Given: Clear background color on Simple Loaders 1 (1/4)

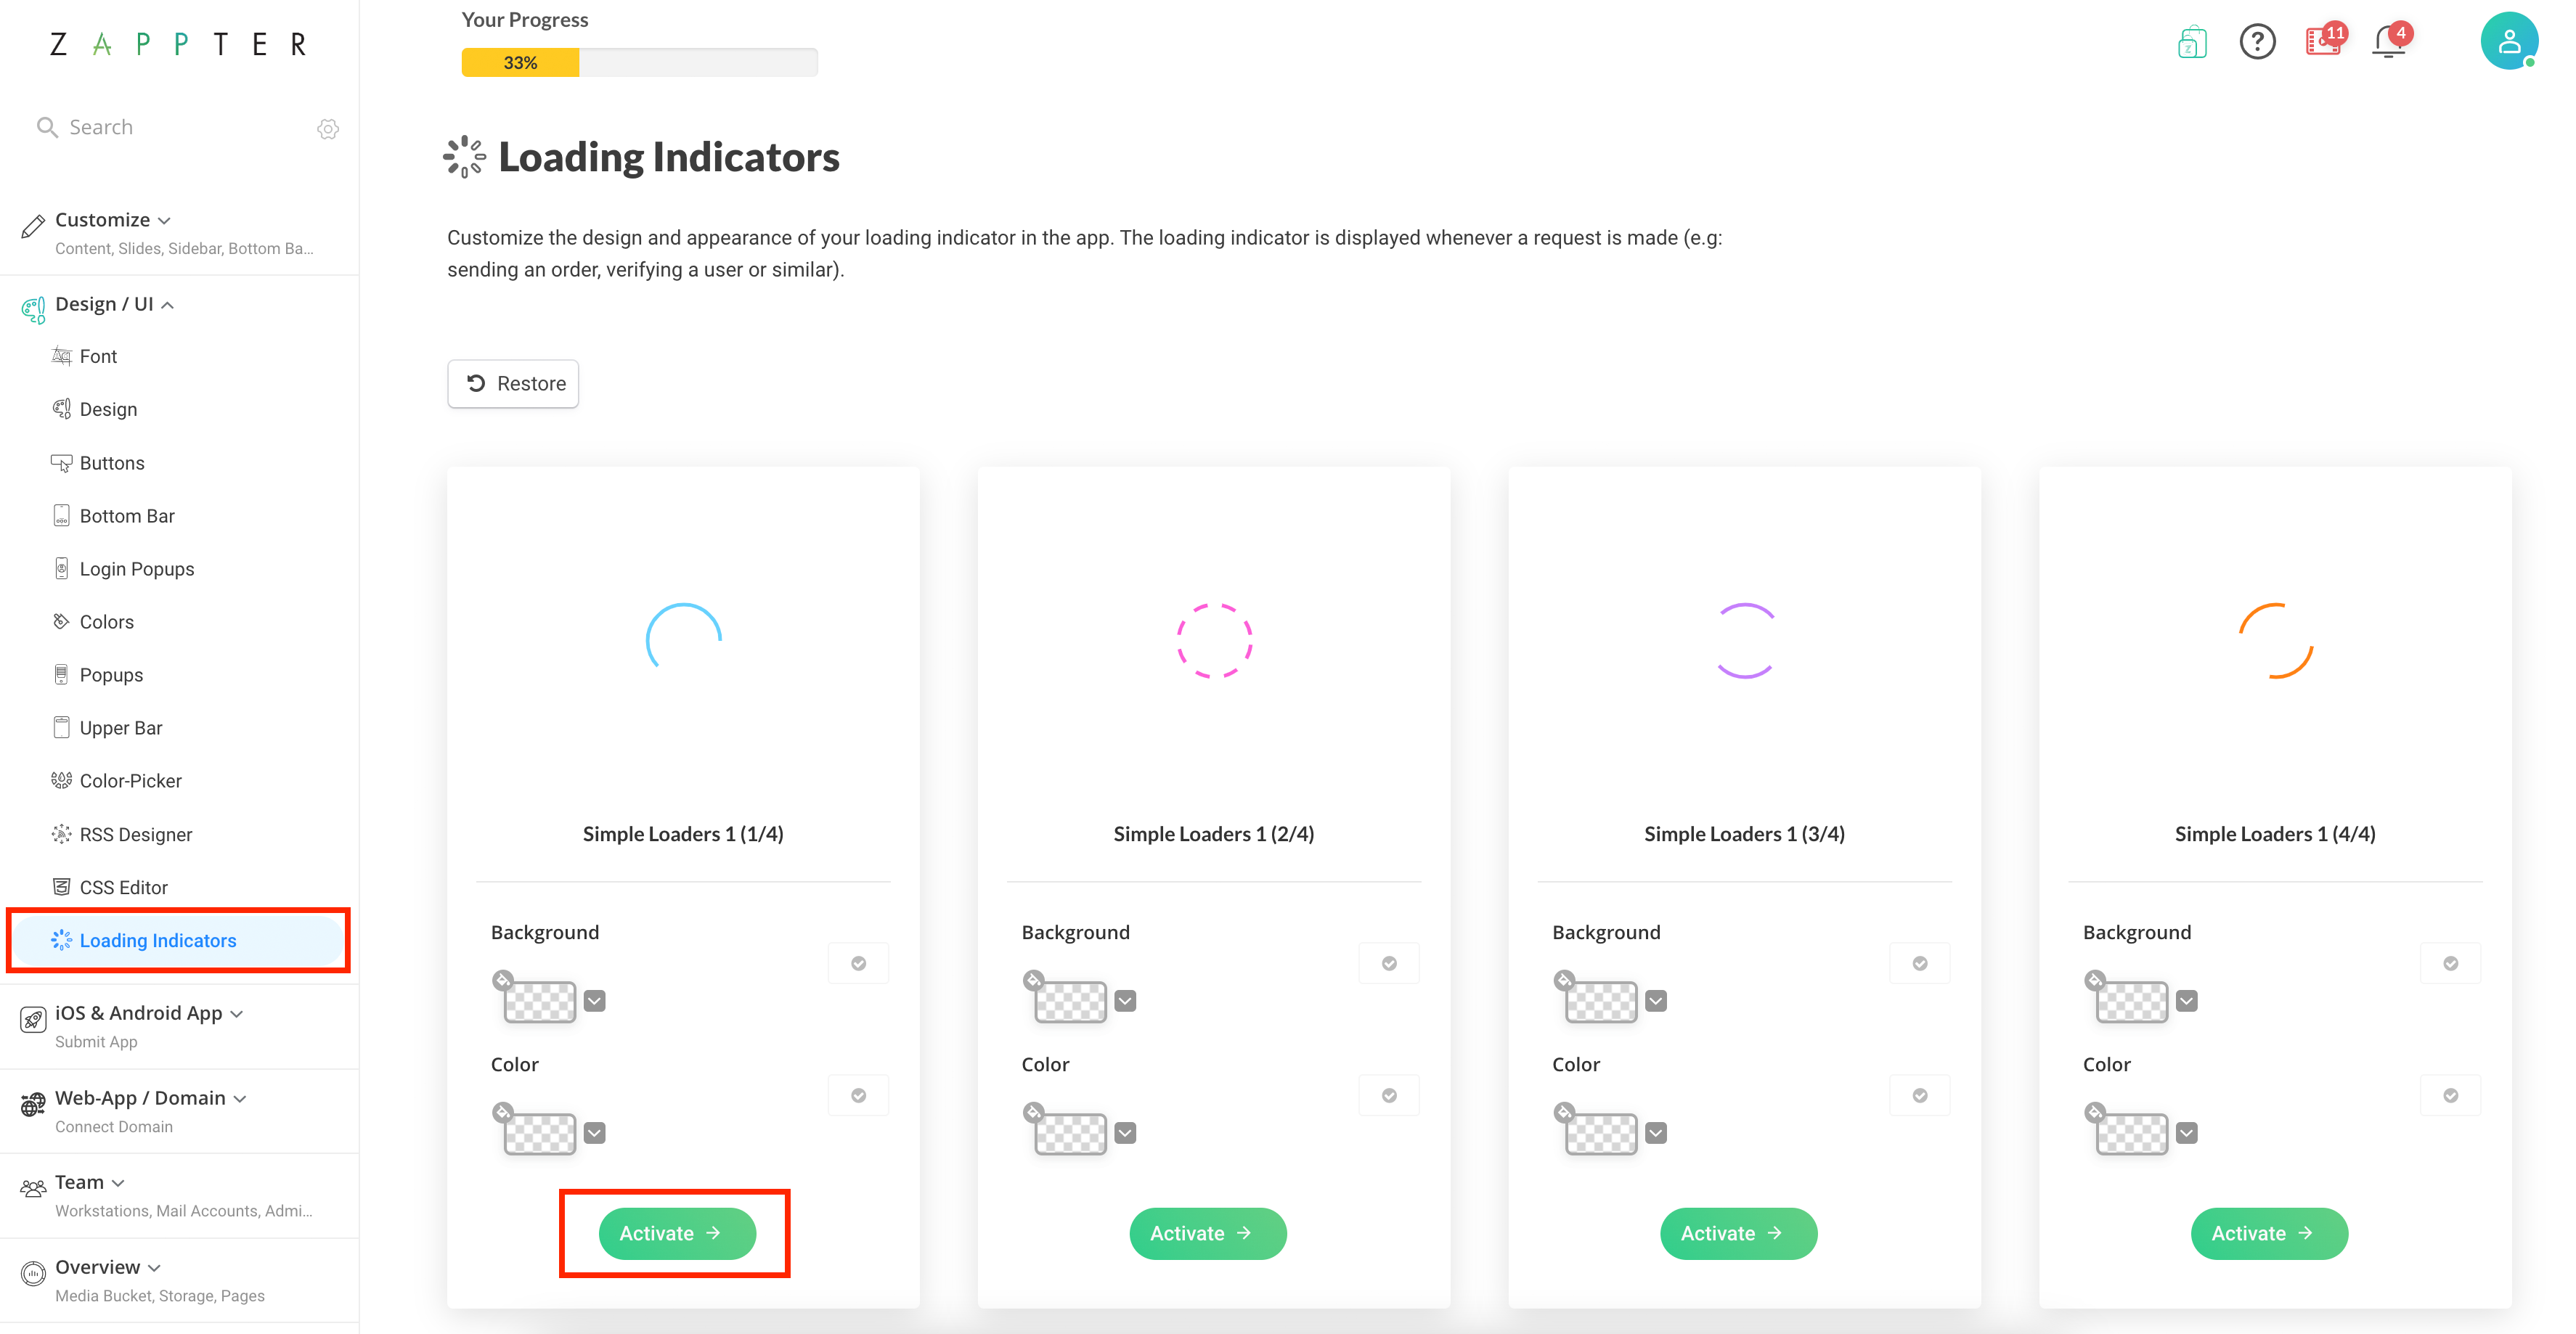Looking at the screenshot, I should coord(503,979).
